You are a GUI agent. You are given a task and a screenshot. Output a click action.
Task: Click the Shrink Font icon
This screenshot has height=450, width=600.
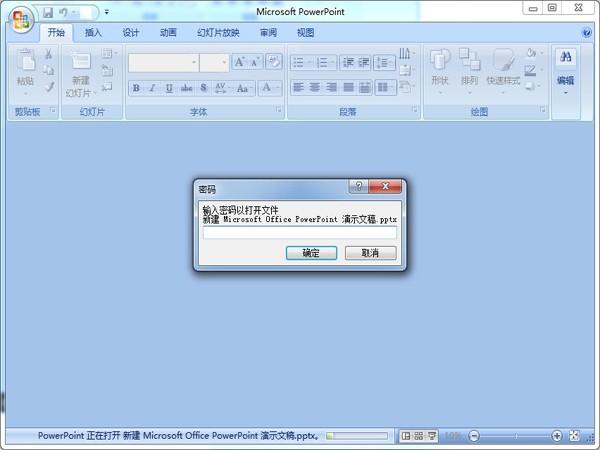255,62
